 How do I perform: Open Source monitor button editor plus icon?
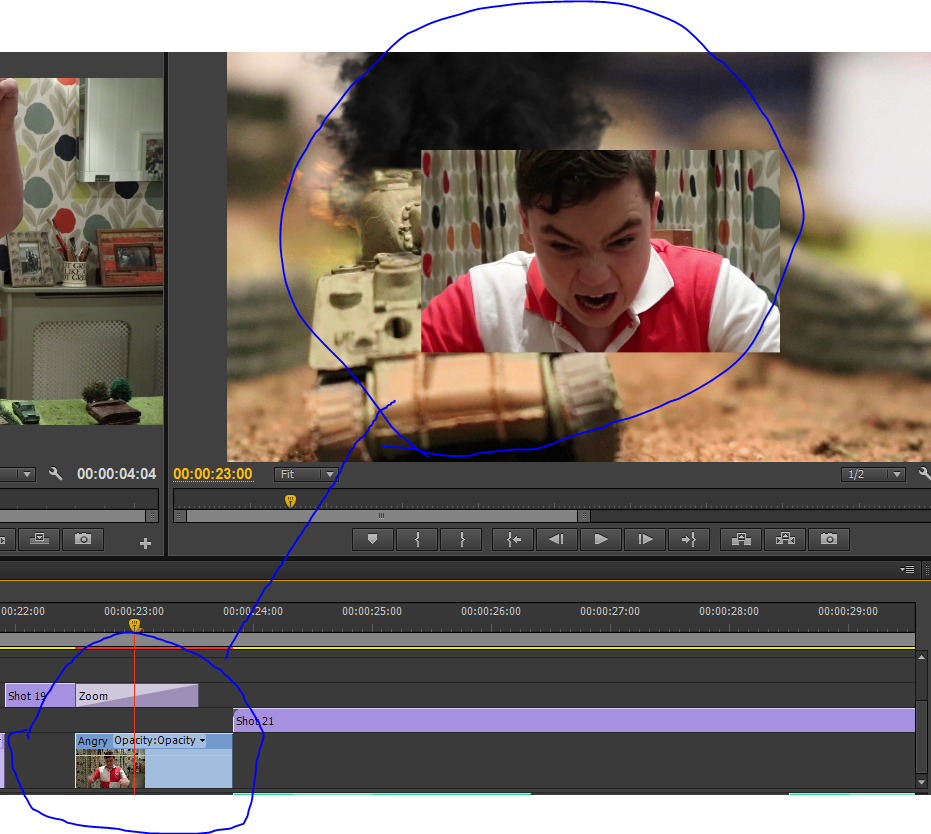pyautogui.click(x=145, y=543)
